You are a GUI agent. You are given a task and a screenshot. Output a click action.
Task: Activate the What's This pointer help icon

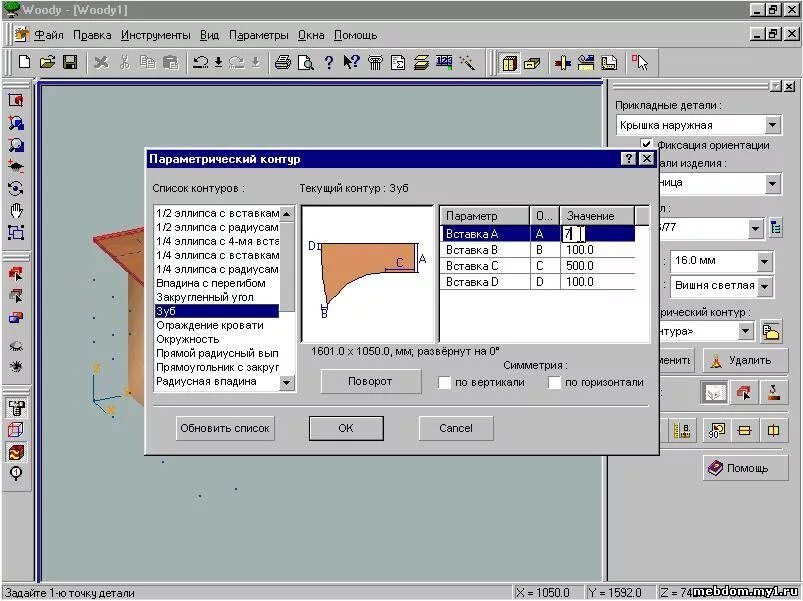[x=351, y=63]
